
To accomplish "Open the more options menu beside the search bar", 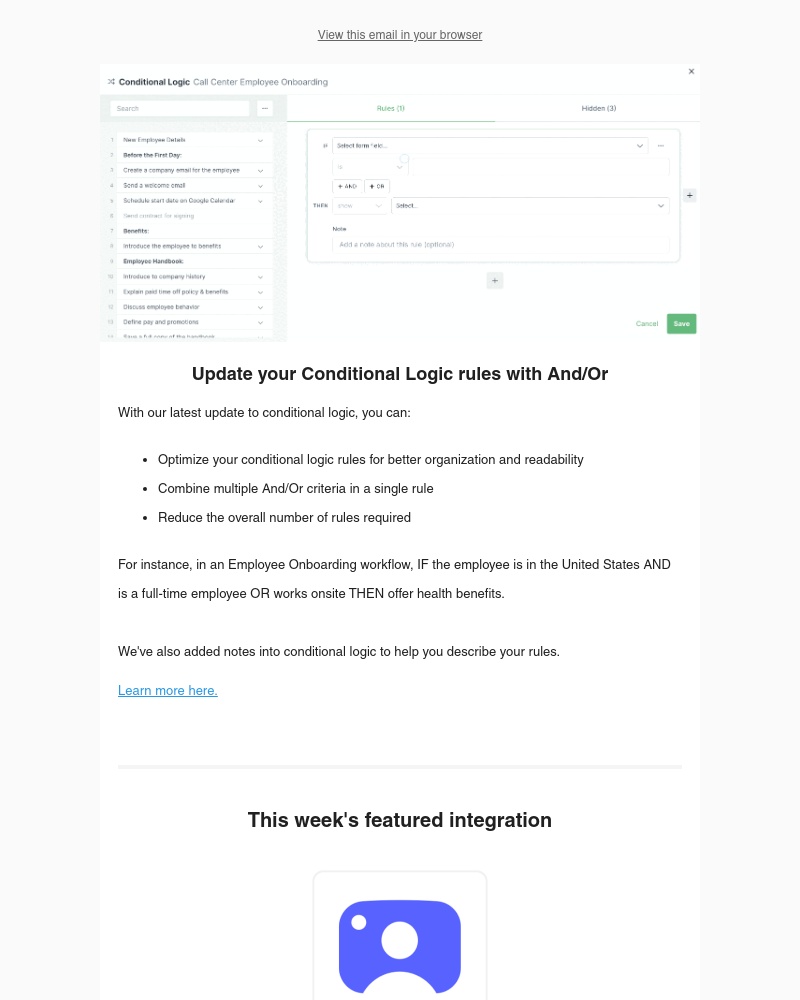I will [x=265, y=108].
